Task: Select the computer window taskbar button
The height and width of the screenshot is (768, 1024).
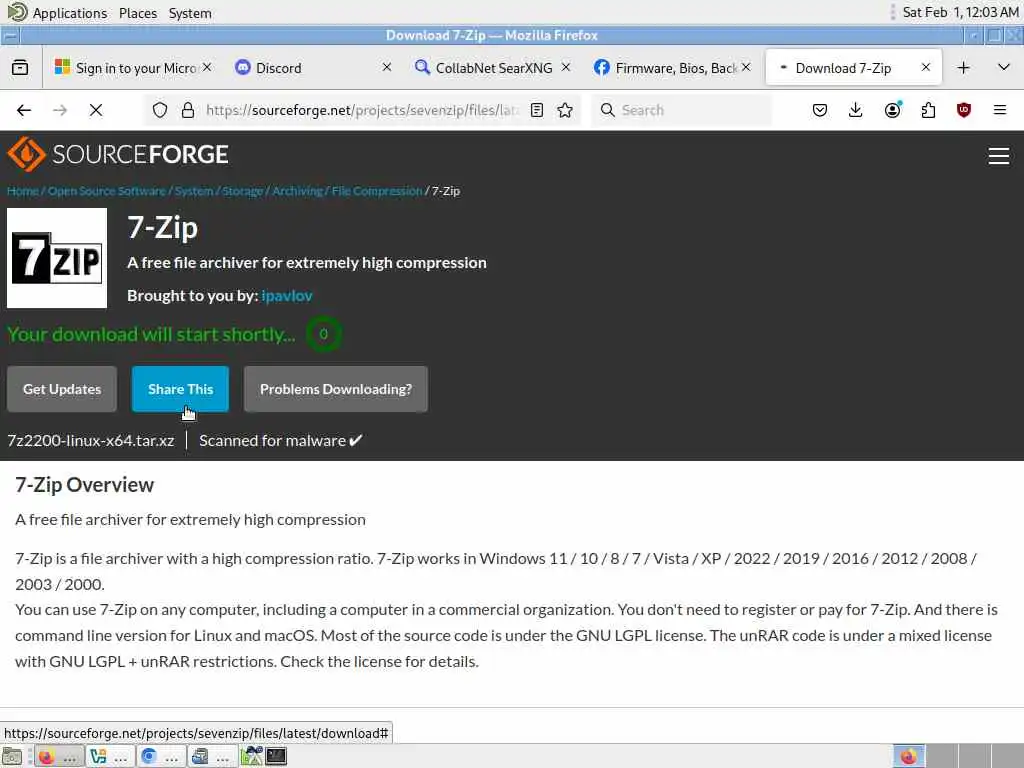Action: [212, 756]
